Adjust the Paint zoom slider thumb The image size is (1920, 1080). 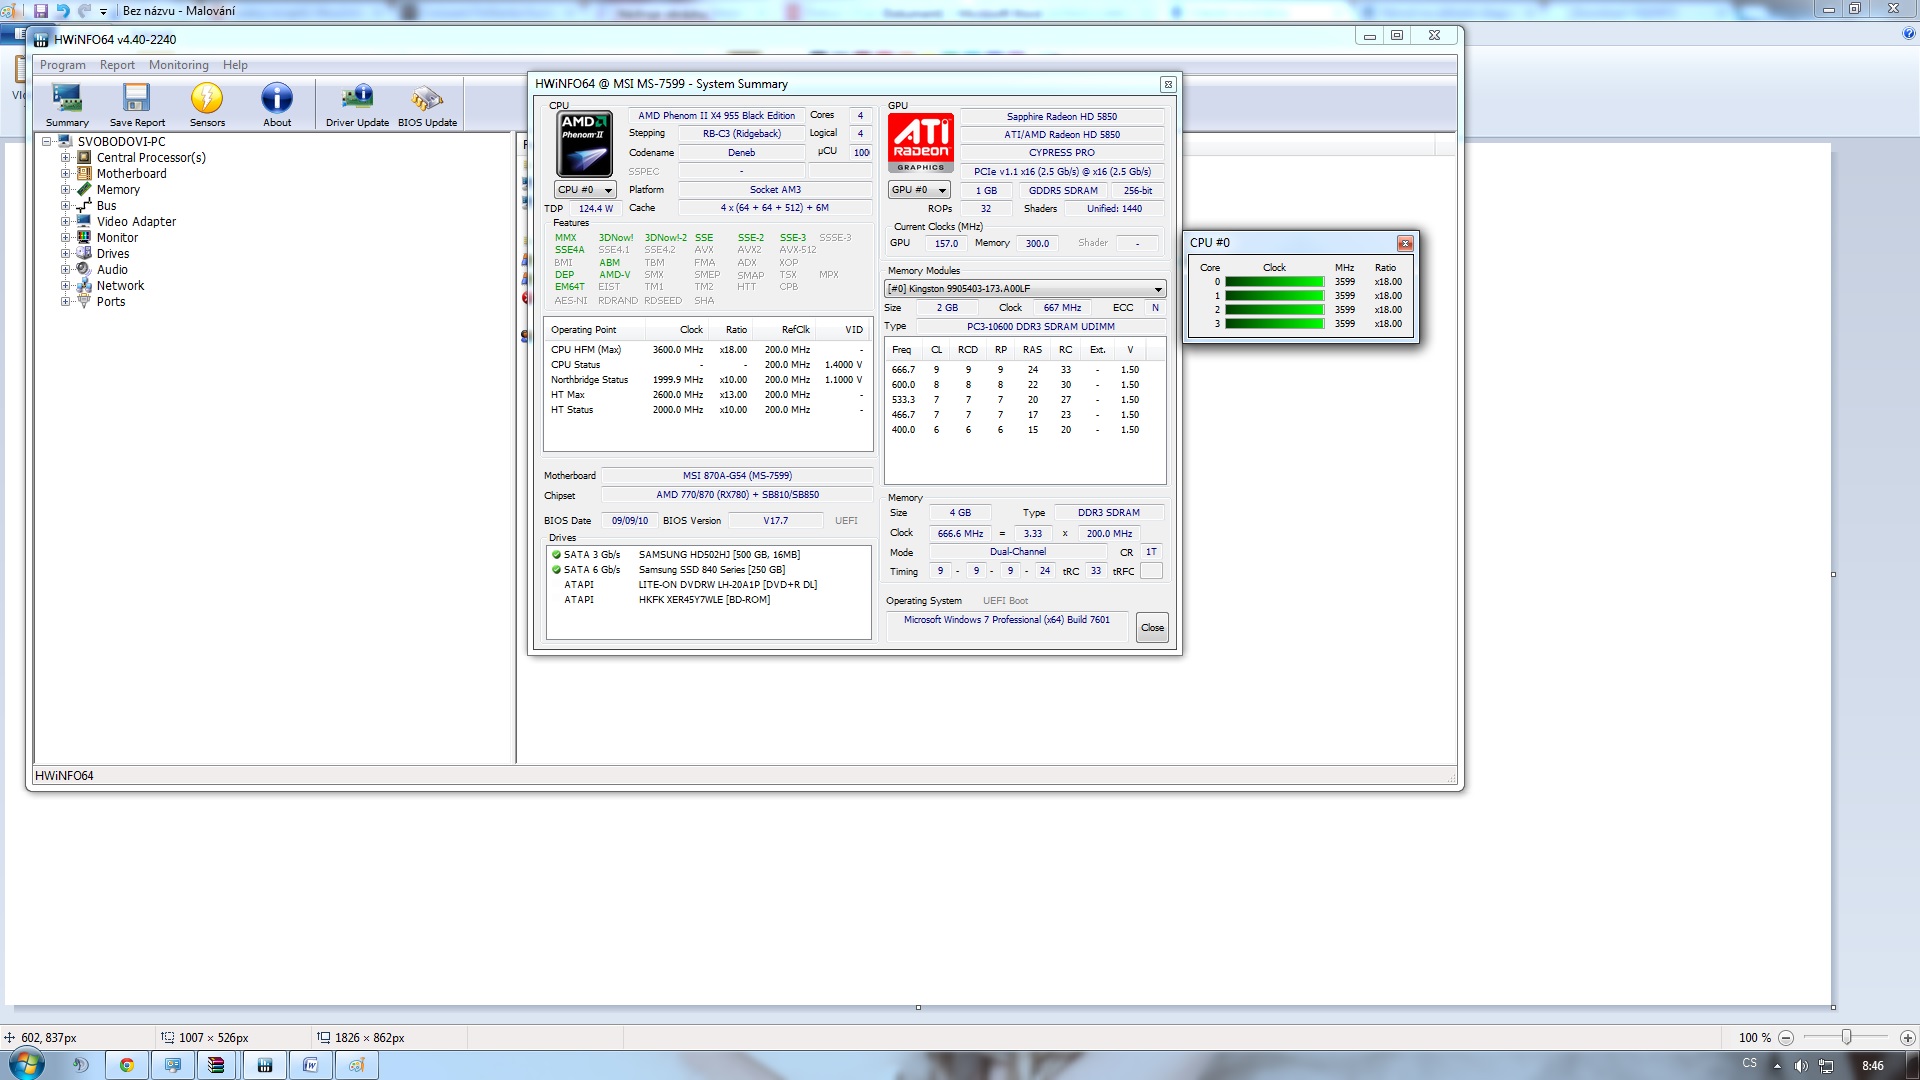1846,1038
